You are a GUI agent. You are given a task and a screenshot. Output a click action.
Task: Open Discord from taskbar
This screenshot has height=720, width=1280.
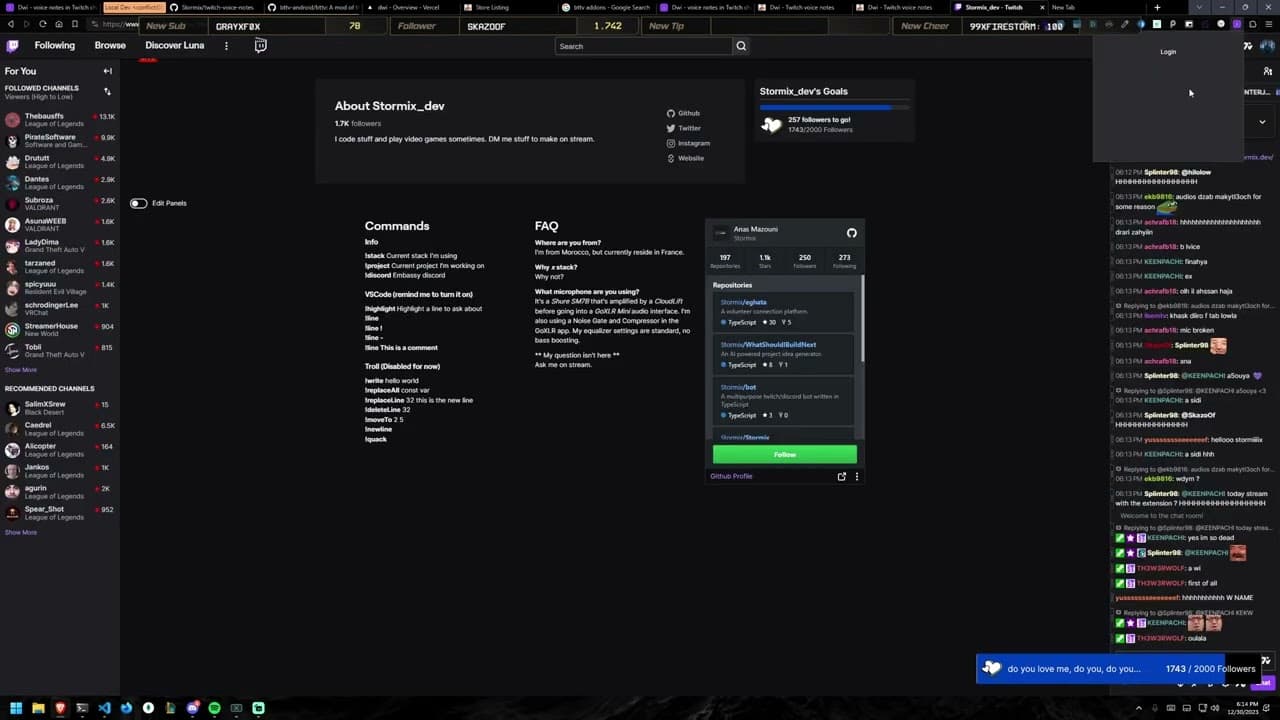pyautogui.click(x=192, y=708)
